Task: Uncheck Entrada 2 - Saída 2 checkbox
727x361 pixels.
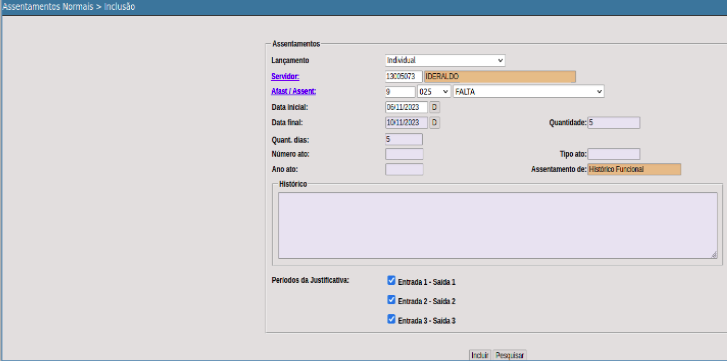Action: 391,299
